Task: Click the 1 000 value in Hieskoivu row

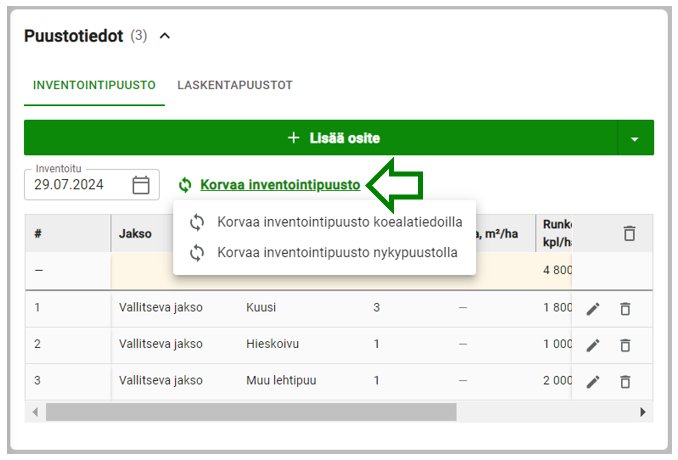Action: point(557,344)
